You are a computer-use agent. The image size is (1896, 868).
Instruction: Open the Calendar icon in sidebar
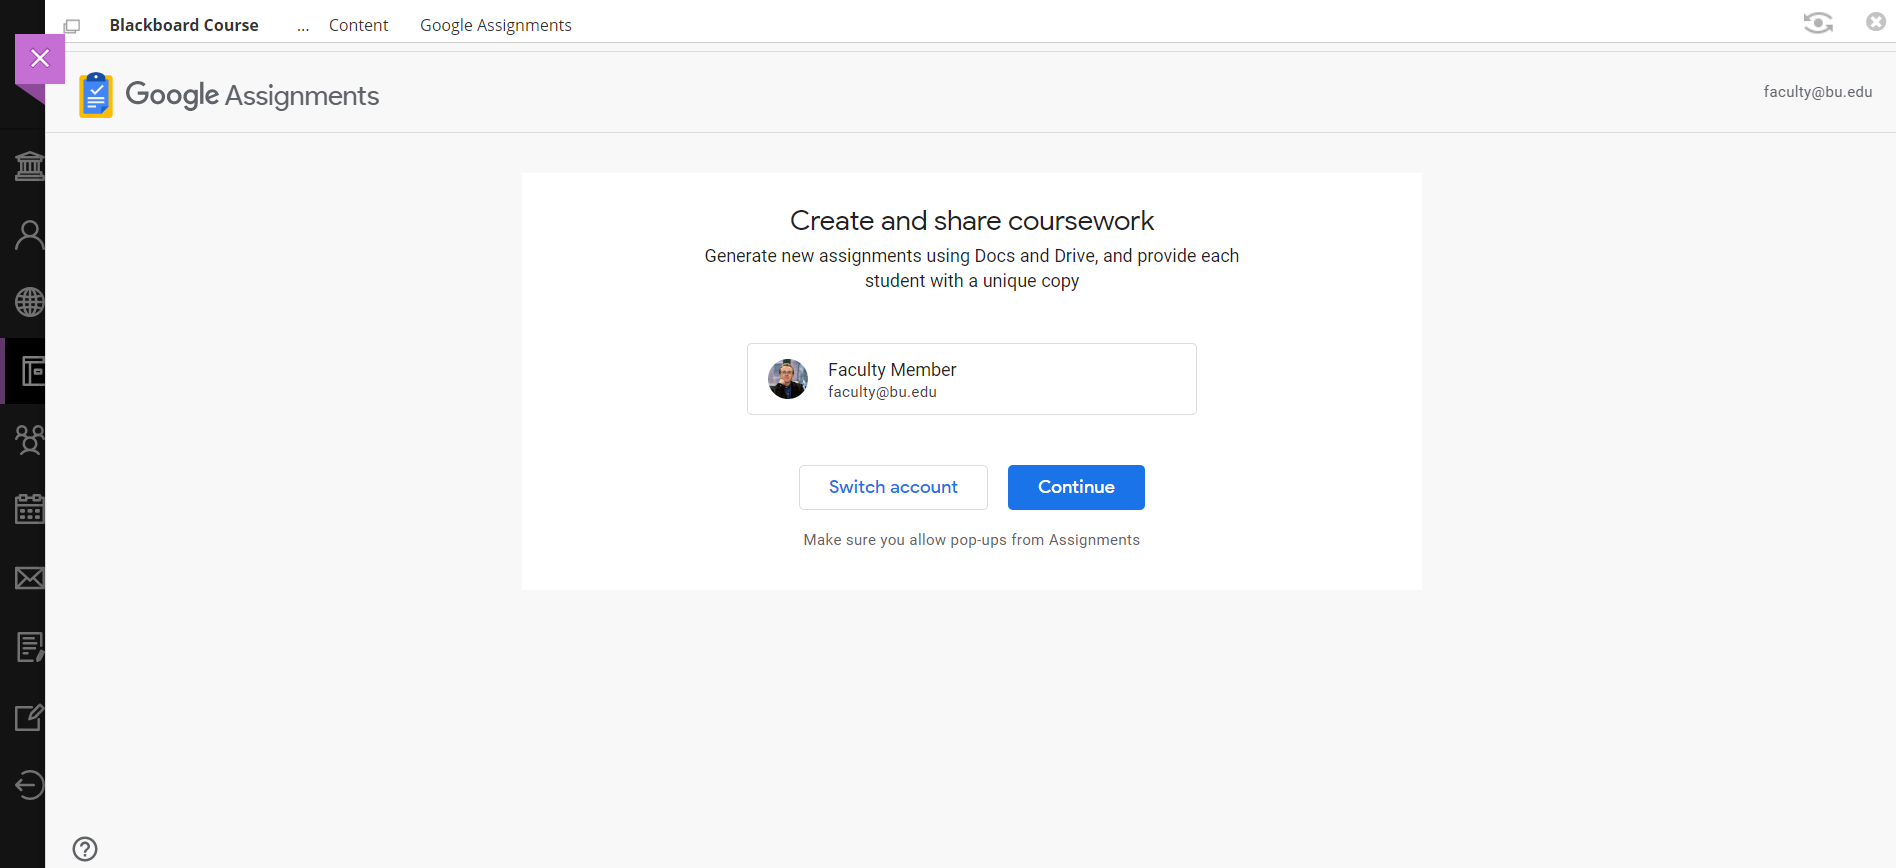click(29, 509)
